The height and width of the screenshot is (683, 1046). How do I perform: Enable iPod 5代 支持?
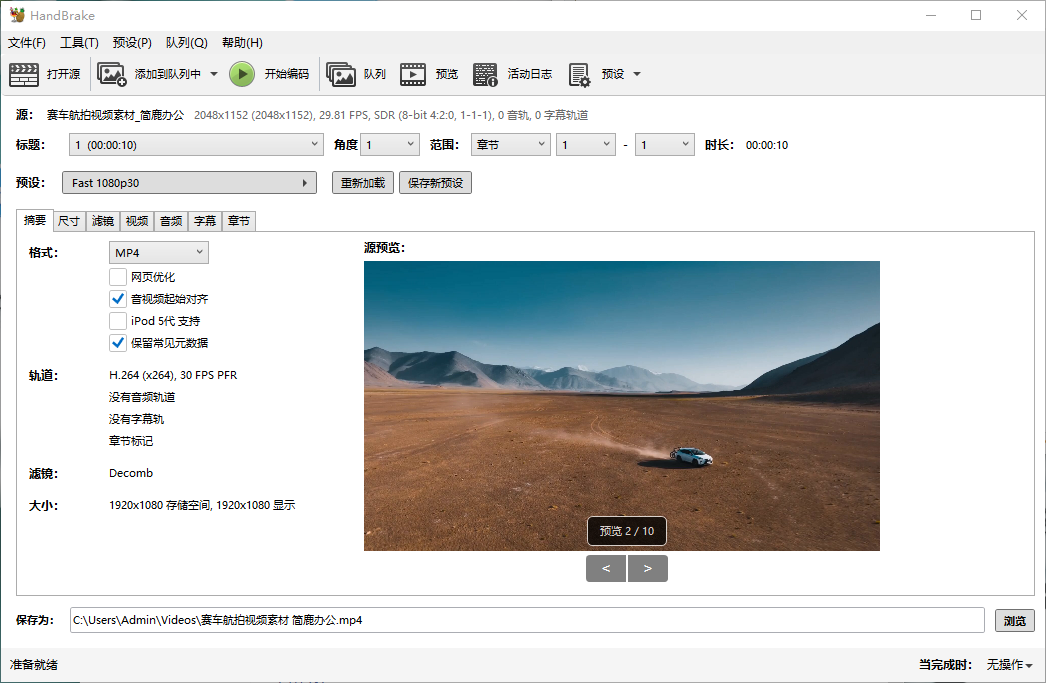[x=119, y=321]
